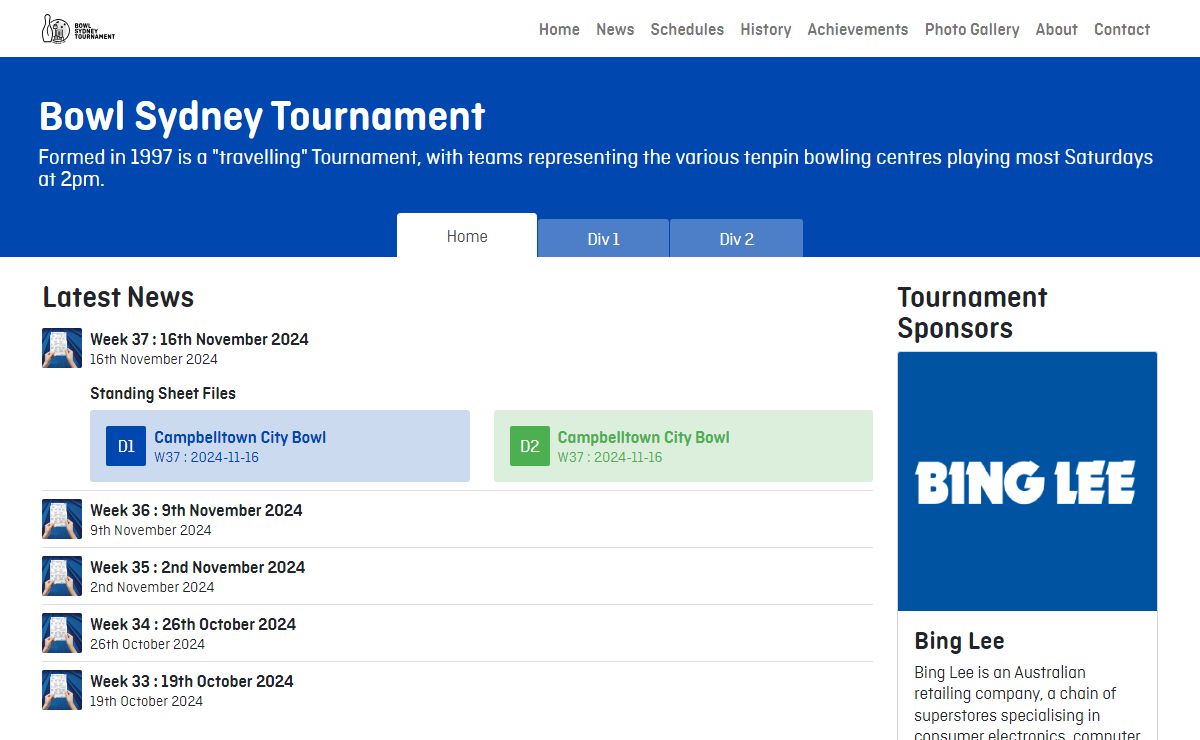1200x740 pixels.
Task: Open Week 34 : 26th October 2024 article
Action: pyautogui.click(x=193, y=624)
